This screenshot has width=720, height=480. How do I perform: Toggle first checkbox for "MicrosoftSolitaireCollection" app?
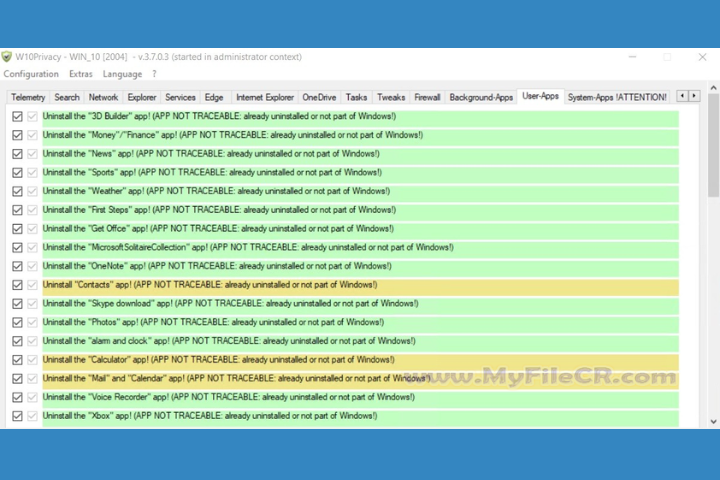point(17,248)
